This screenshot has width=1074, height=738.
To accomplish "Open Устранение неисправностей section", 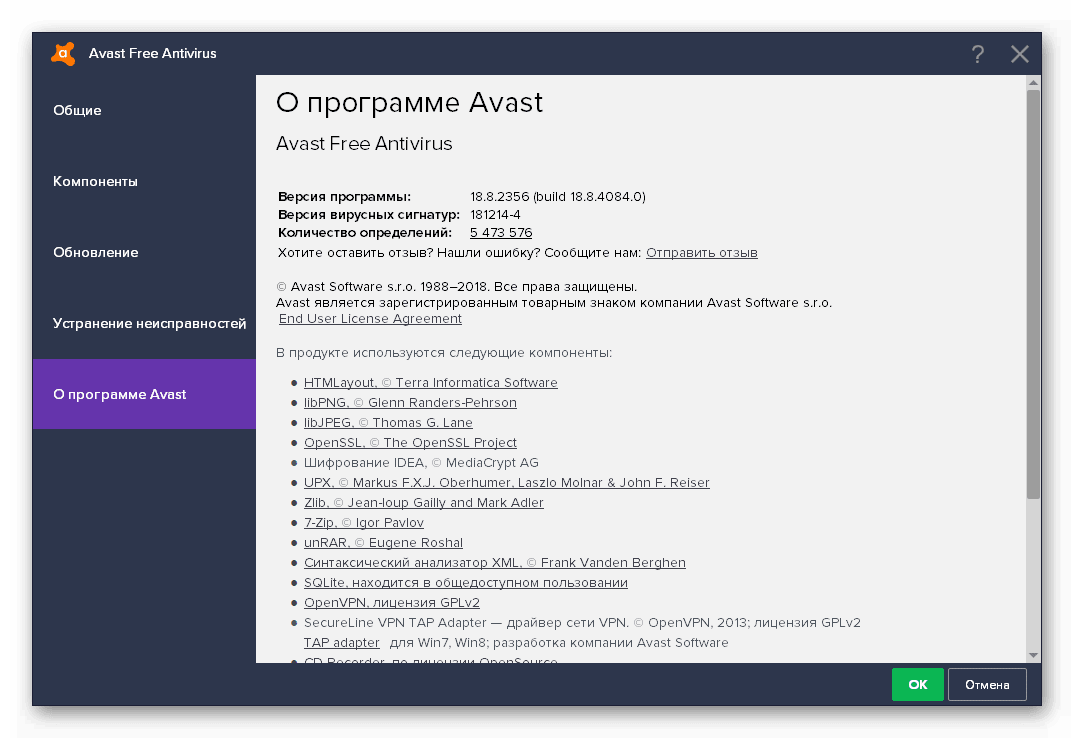I will [x=149, y=323].
